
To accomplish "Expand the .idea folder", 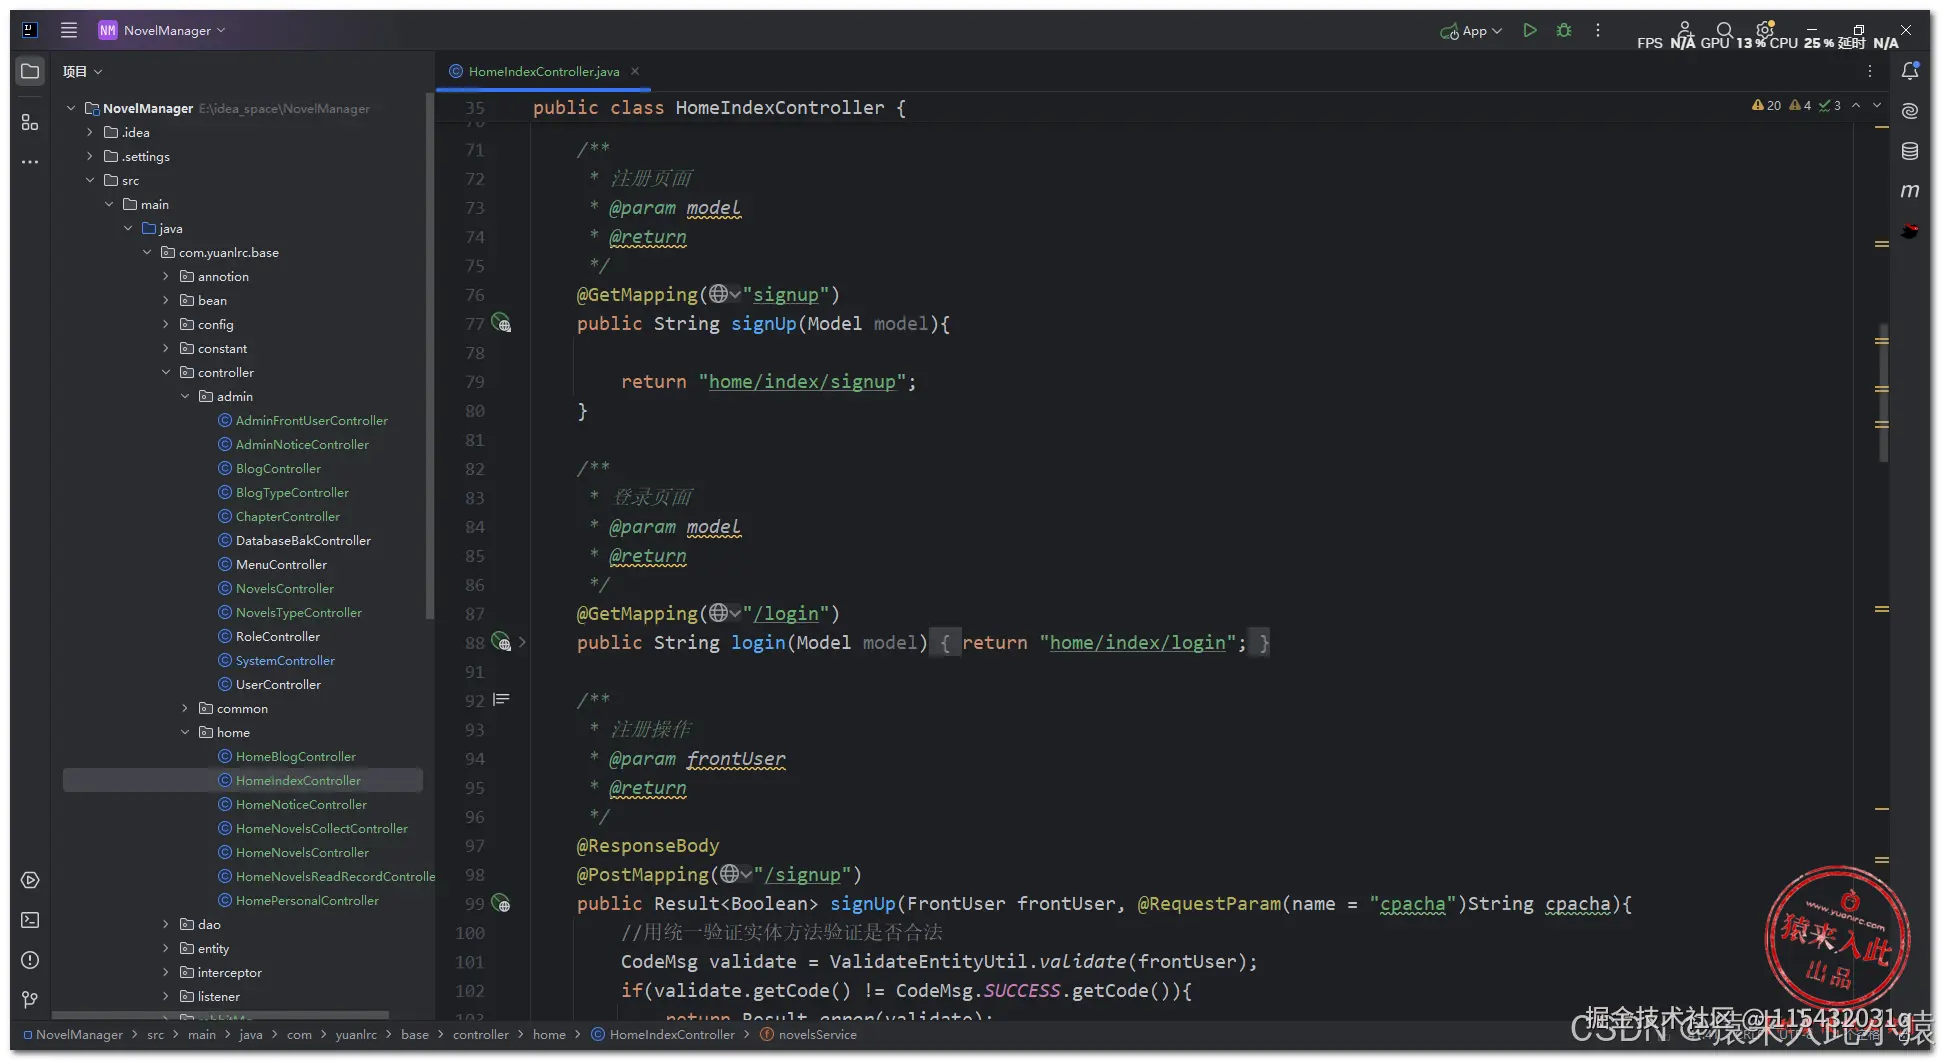I will tap(90, 132).
